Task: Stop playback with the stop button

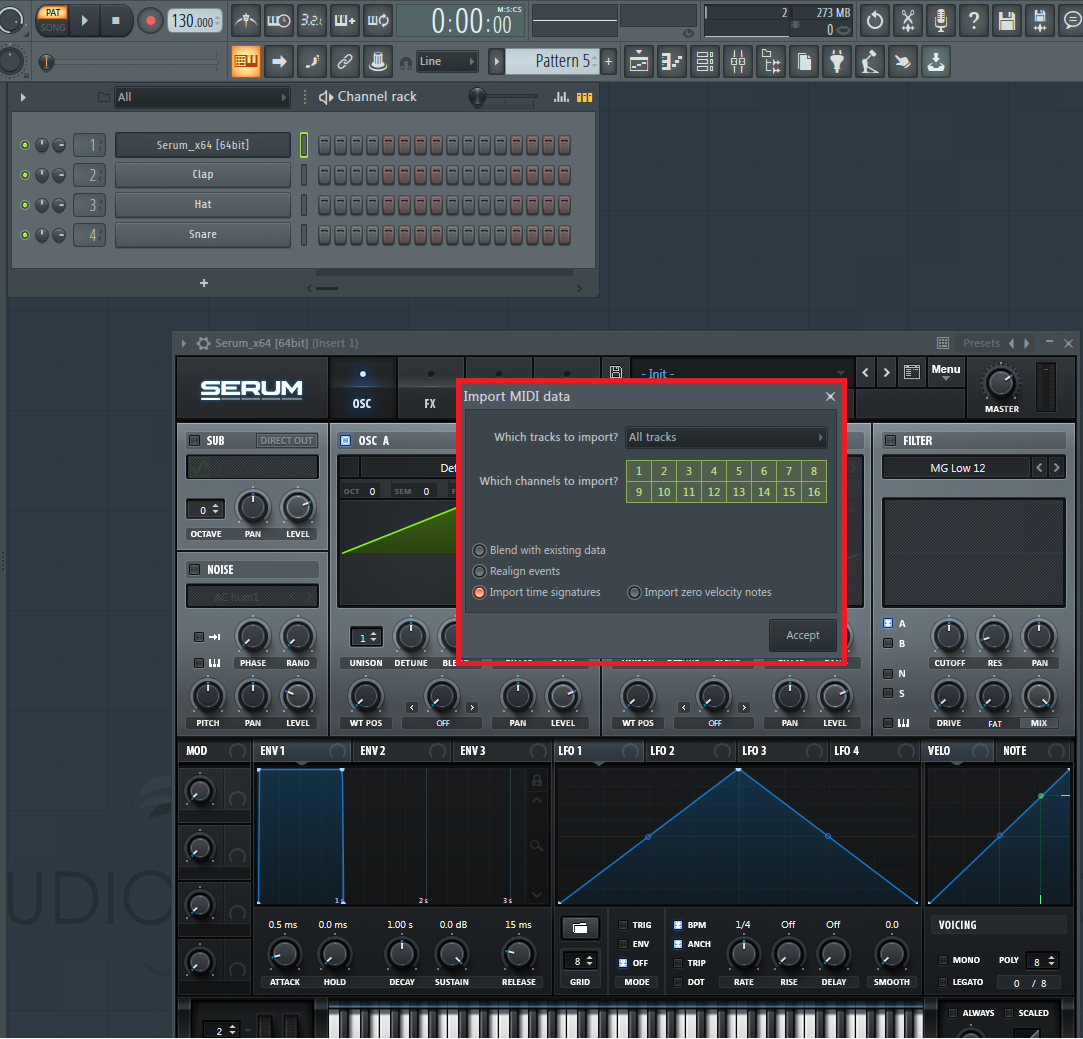Action: click(116, 21)
